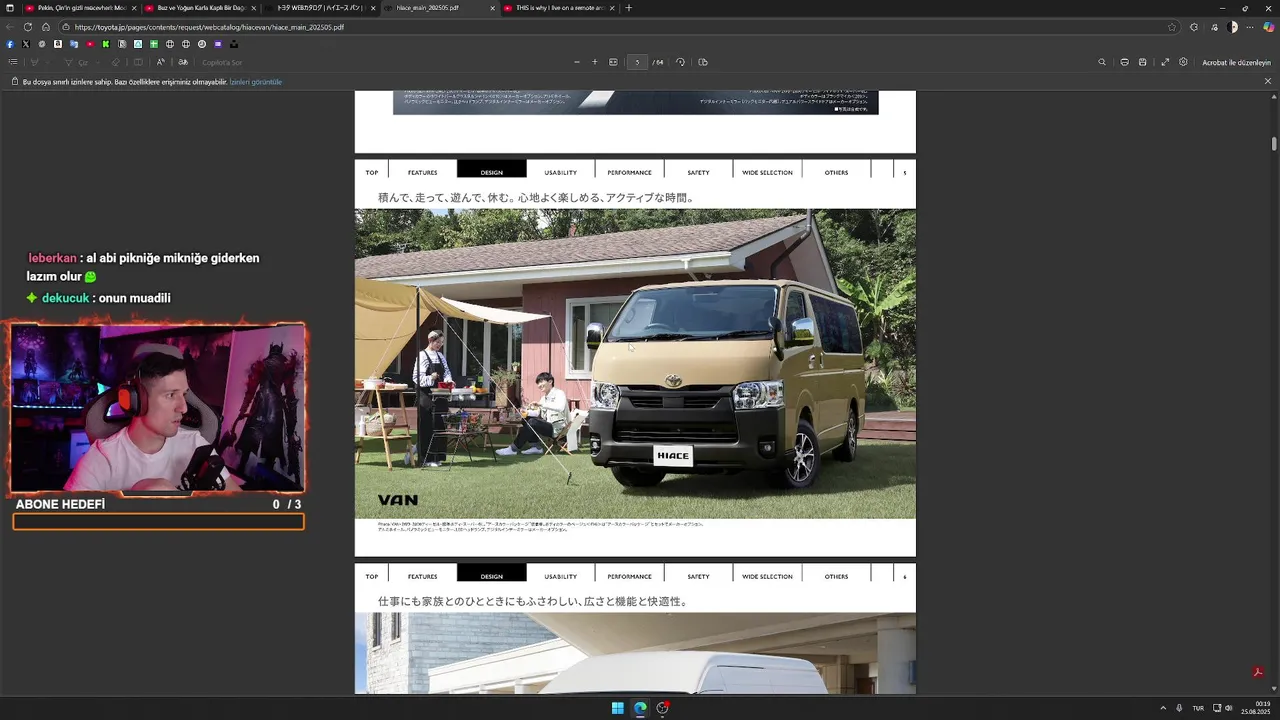The width and height of the screenshot is (1280, 720).
Task: Open PDF viewer settings gear
Action: [x=1183, y=62]
